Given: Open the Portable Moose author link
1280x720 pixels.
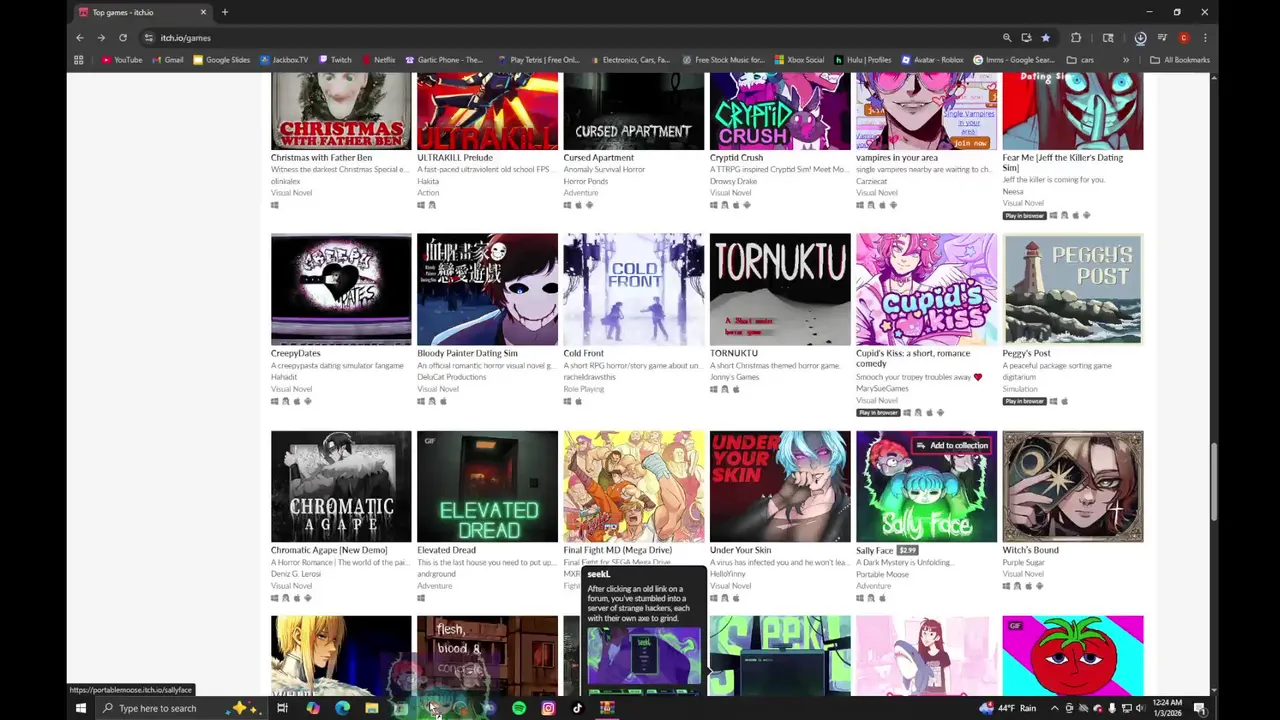Looking at the screenshot, I should click(x=881, y=574).
